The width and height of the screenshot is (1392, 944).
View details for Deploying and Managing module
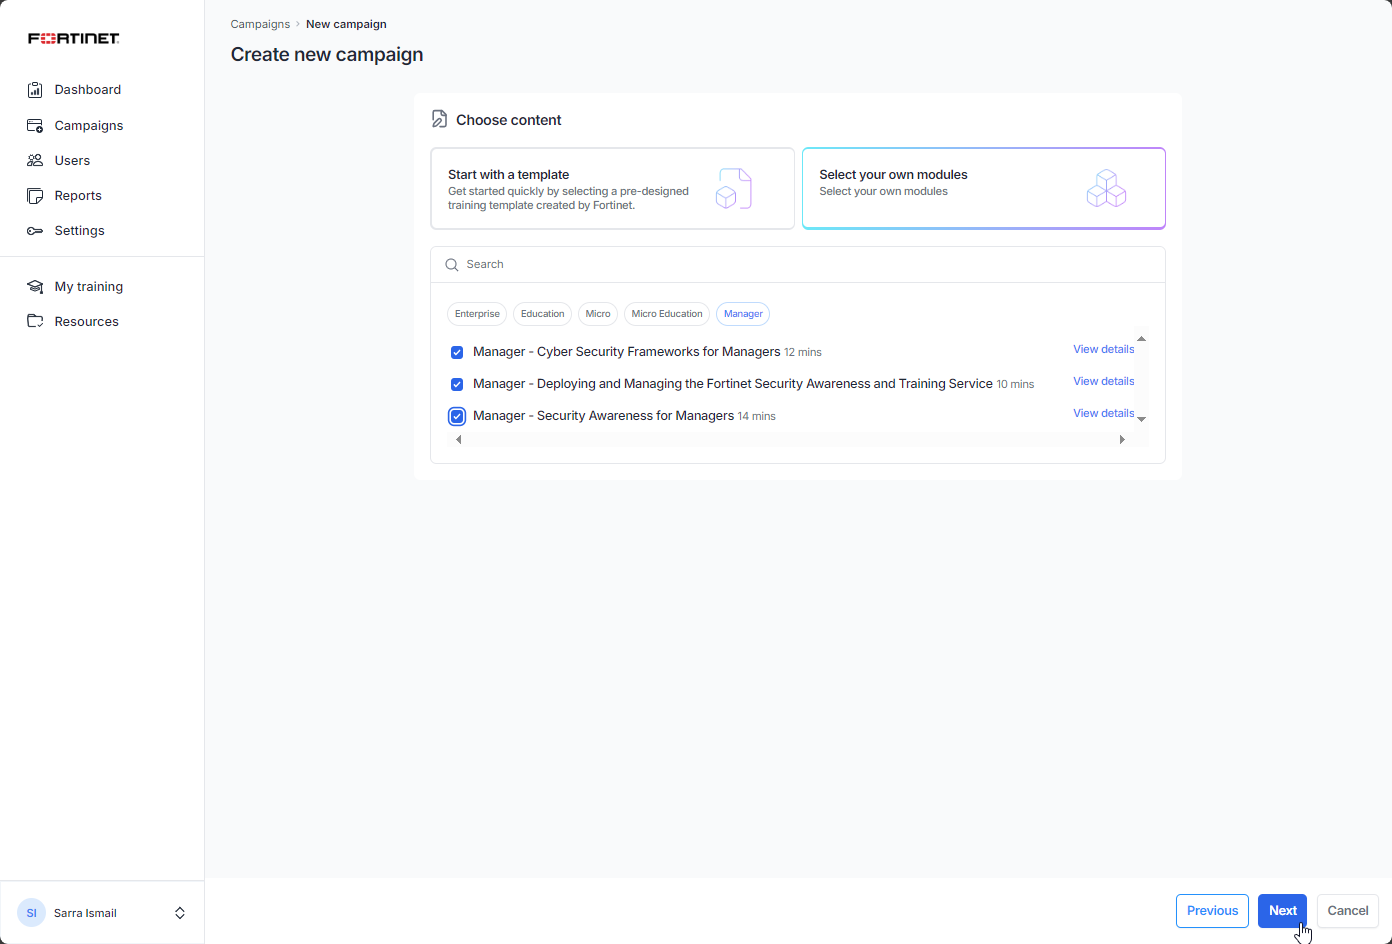[1103, 381]
